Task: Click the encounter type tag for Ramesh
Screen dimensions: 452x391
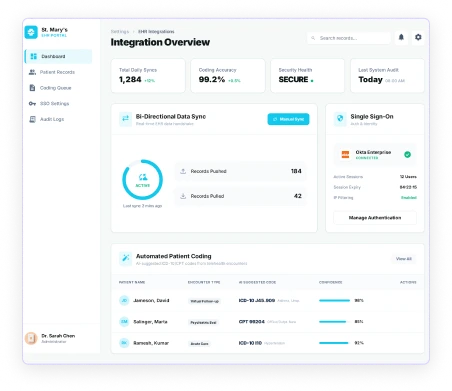Action: point(199,343)
